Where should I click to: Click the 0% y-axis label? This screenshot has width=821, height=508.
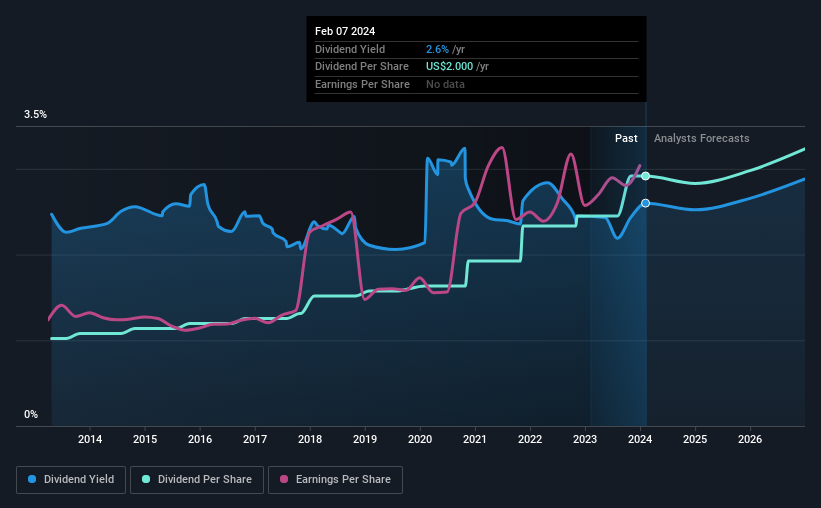(x=31, y=414)
